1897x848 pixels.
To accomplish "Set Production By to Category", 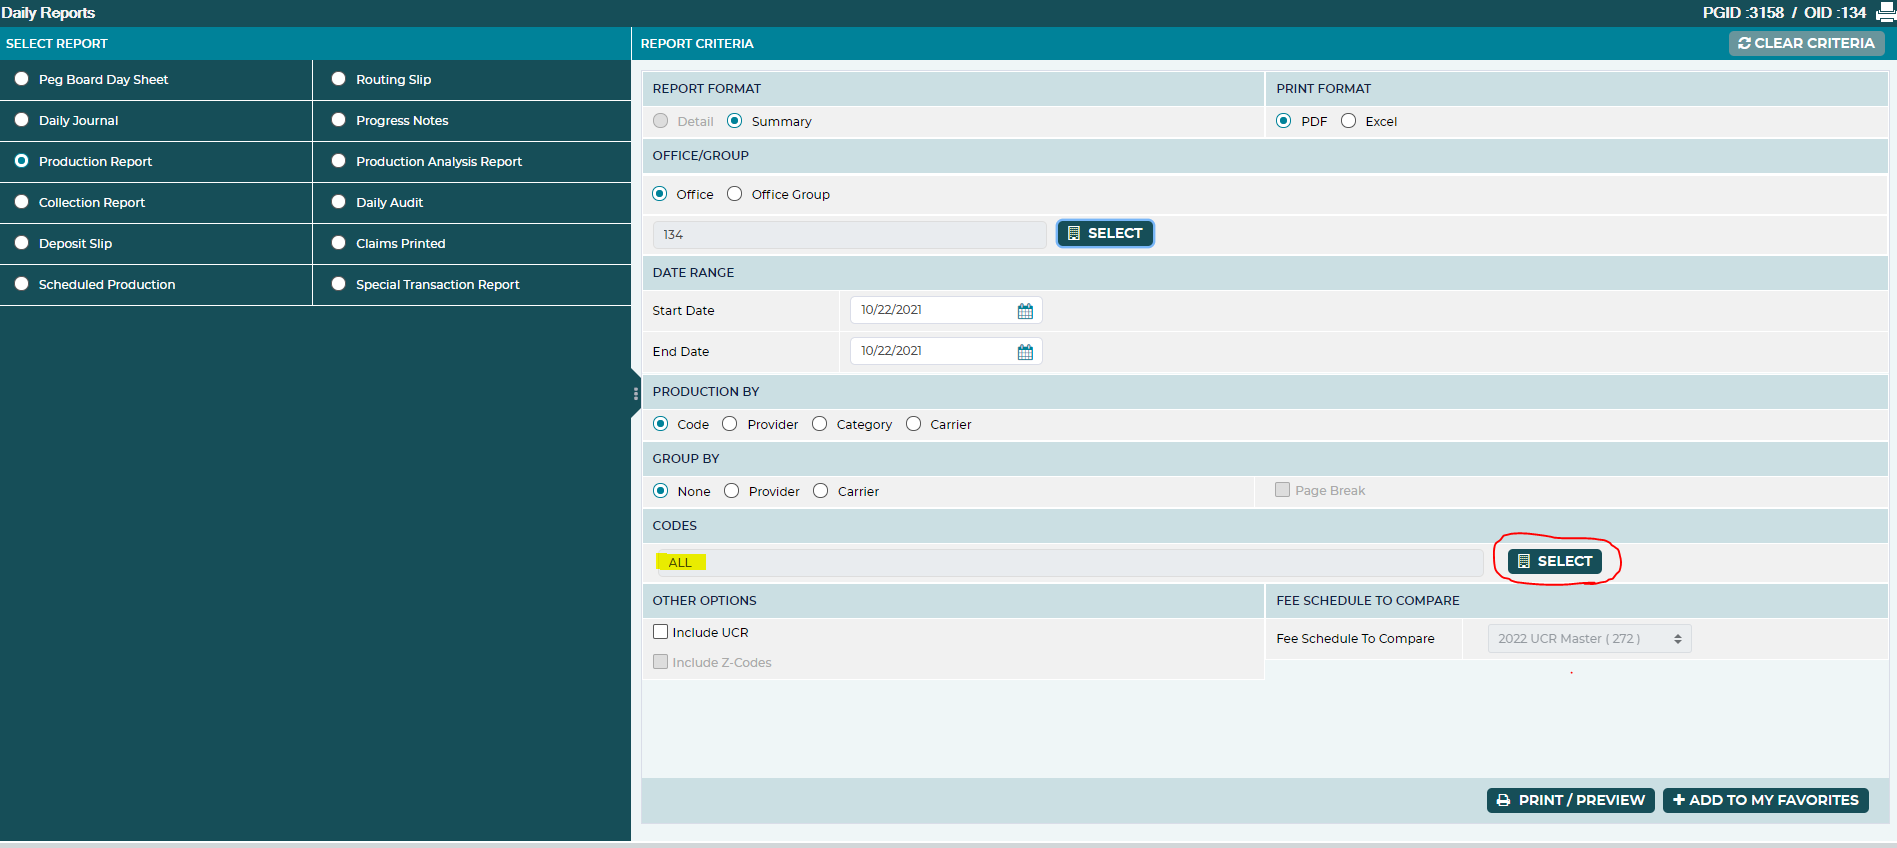I will tap(820, 424).
